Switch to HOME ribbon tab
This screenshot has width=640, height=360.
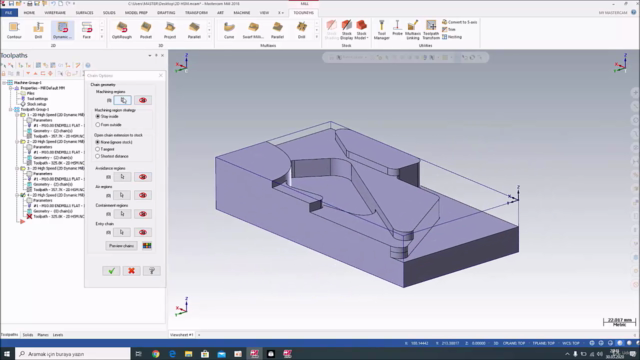tap(29, 13)
